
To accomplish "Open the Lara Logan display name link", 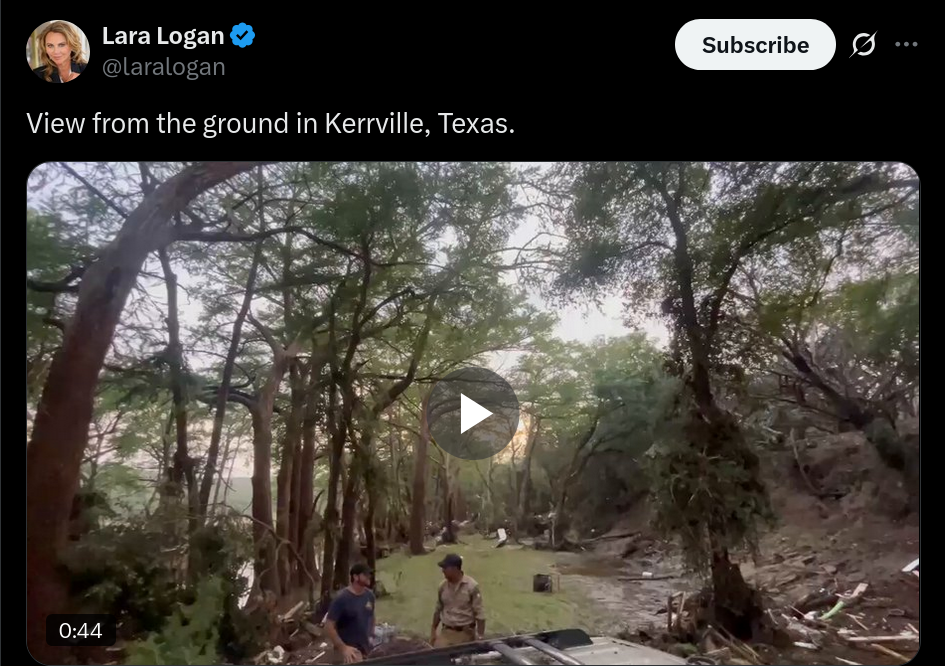I will coord(163,36).
